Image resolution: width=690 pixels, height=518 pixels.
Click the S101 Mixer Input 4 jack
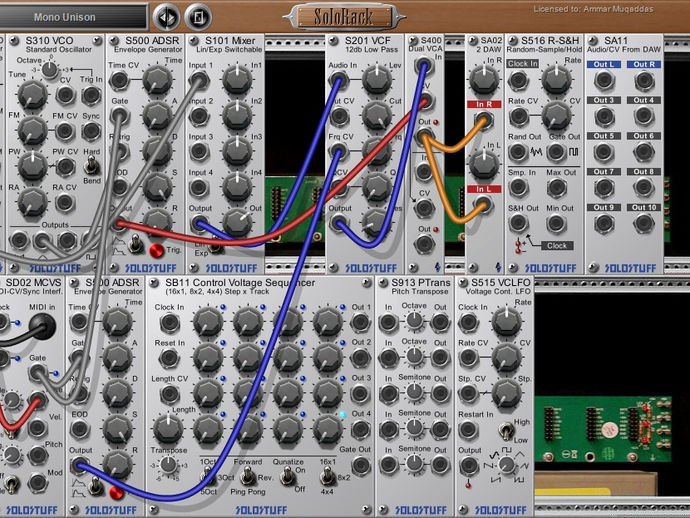[199, 188]
